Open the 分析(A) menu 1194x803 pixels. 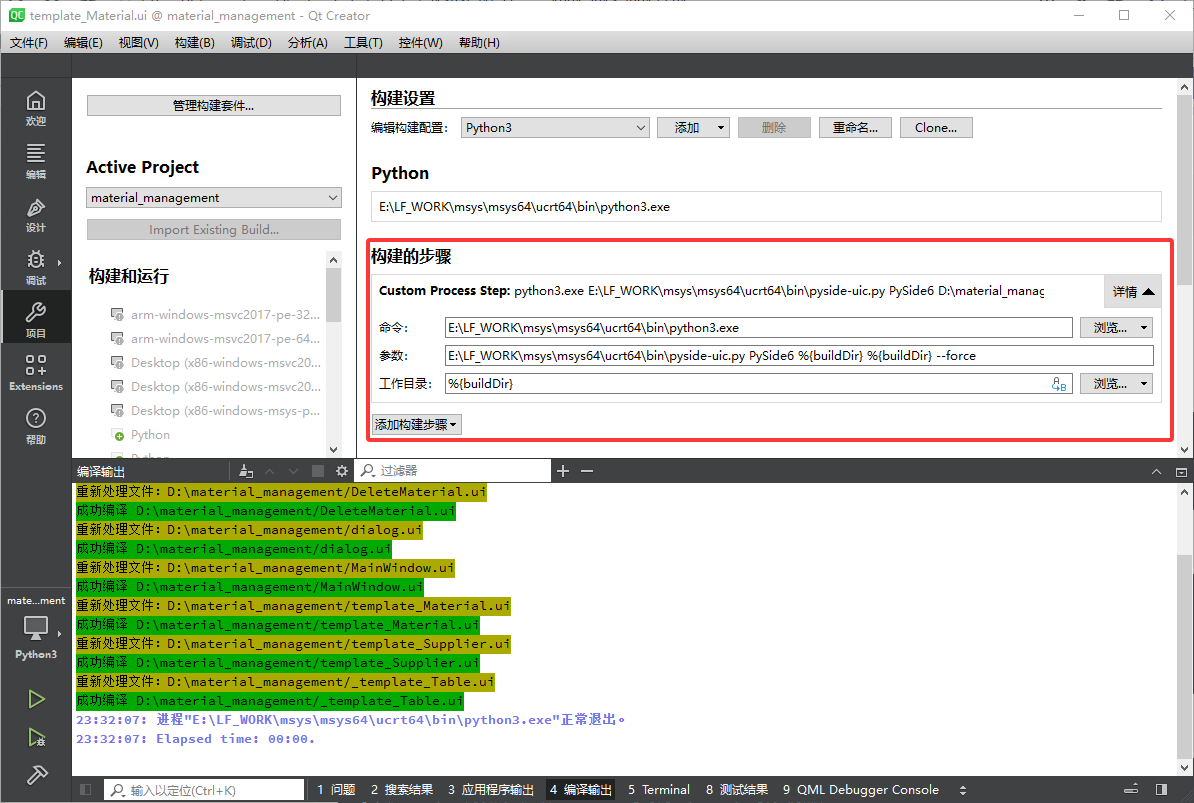tap(308, 43)
